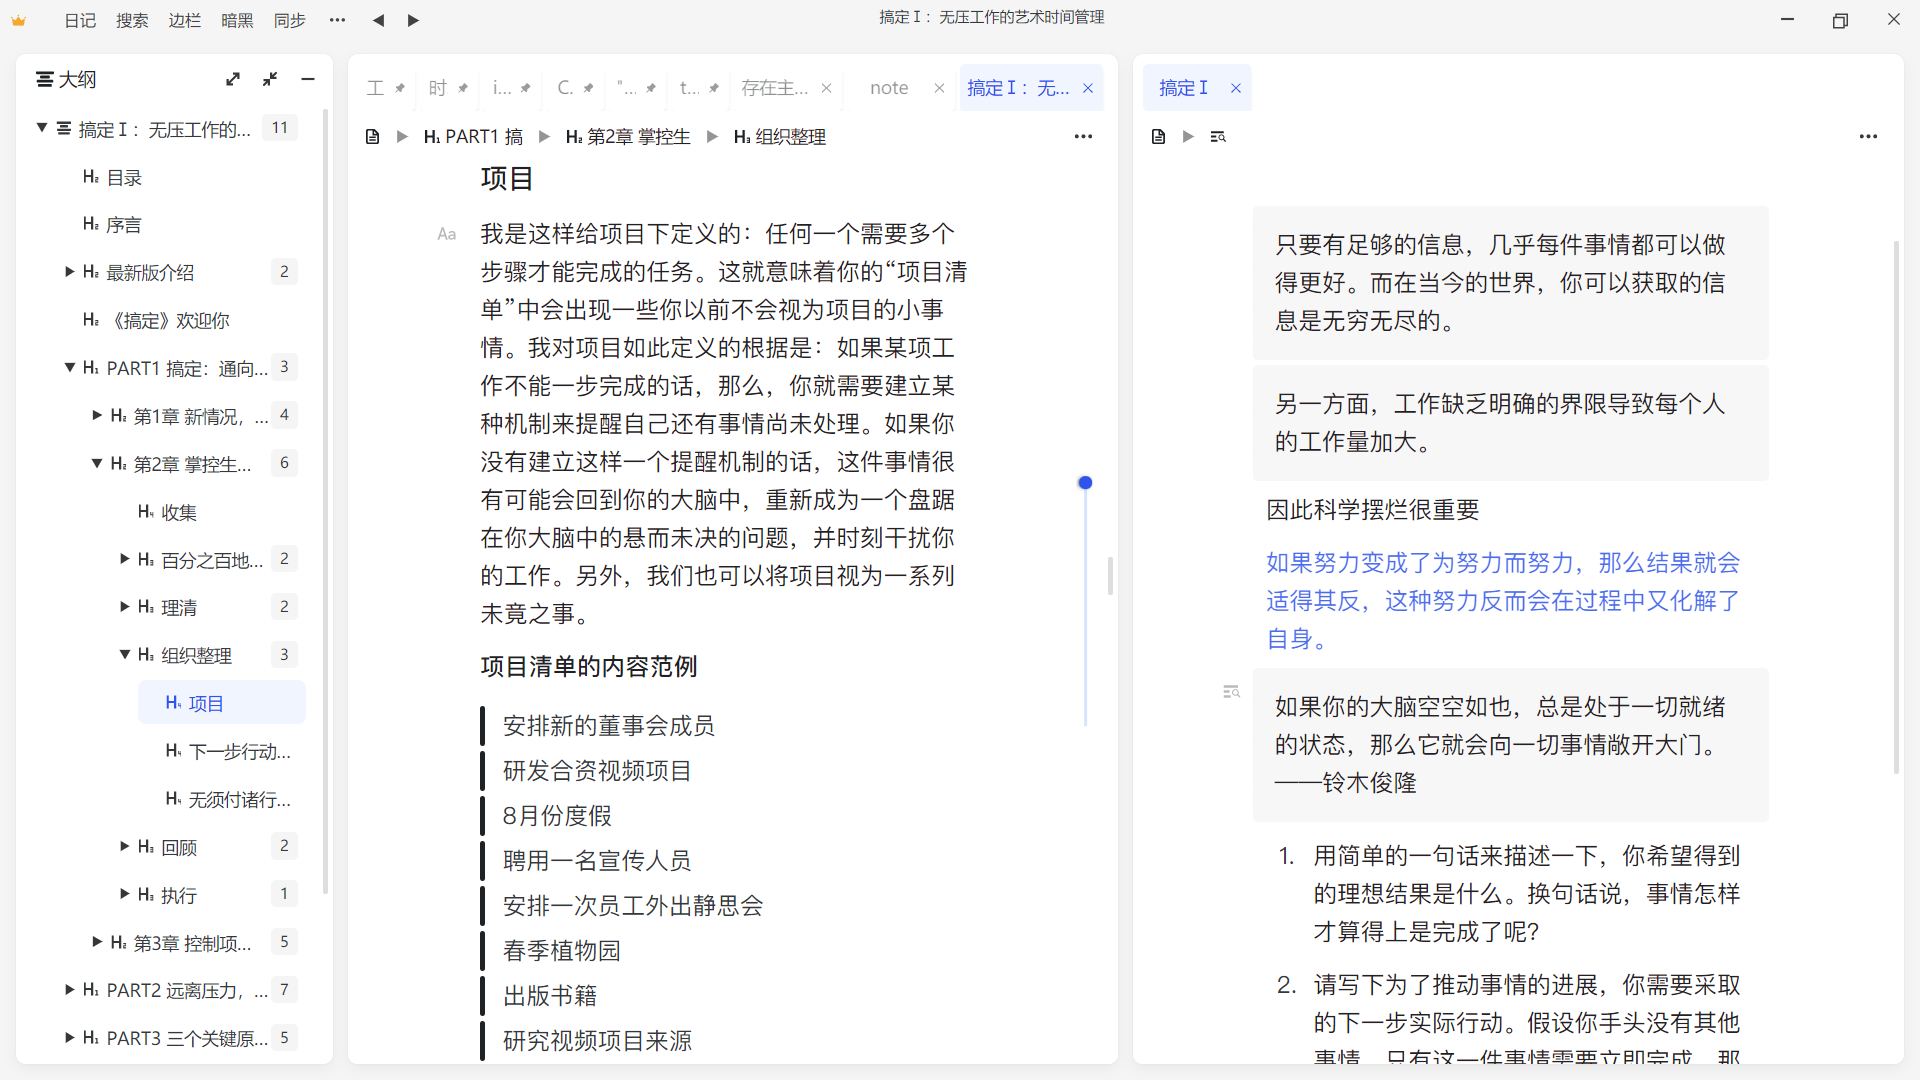Close the middle 搞定Ⅰ: 无... tab
This screenshot has height=1080, width=1920.
(x=1088, y=88)
